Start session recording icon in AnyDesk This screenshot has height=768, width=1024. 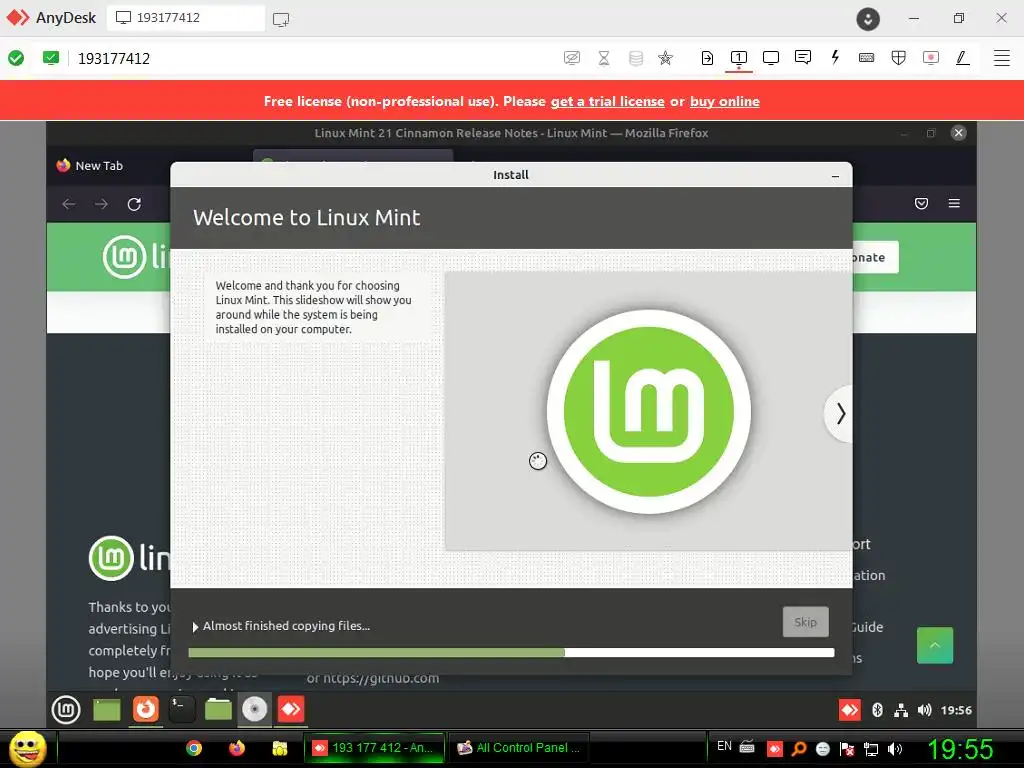click(931, 58)
